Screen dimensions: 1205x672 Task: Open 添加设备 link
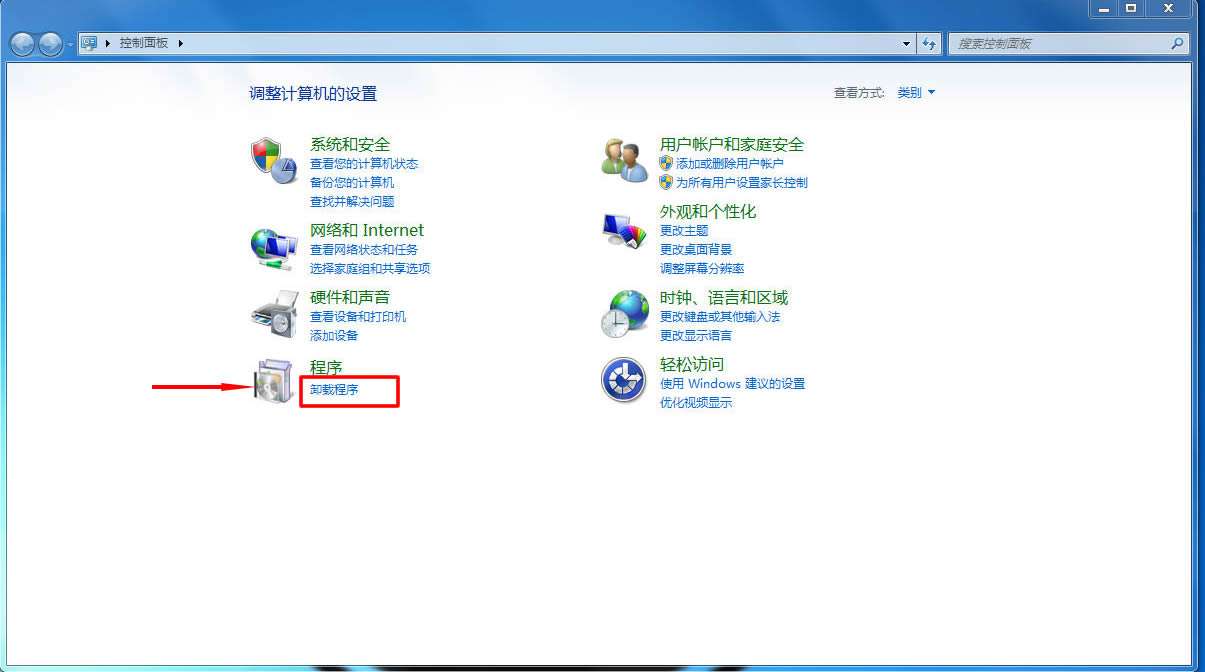tap(334, 335)
